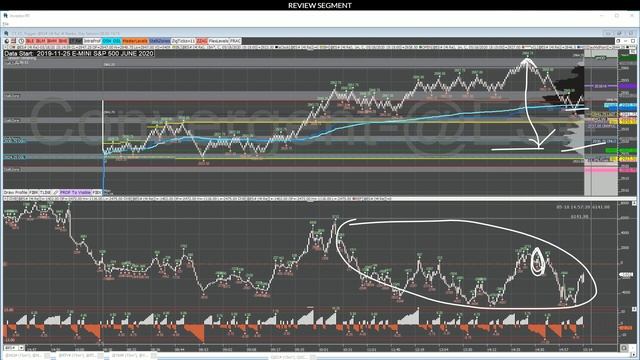
Task: Click the clock icon in study toolbar
Action: click(x=21, y=41)
